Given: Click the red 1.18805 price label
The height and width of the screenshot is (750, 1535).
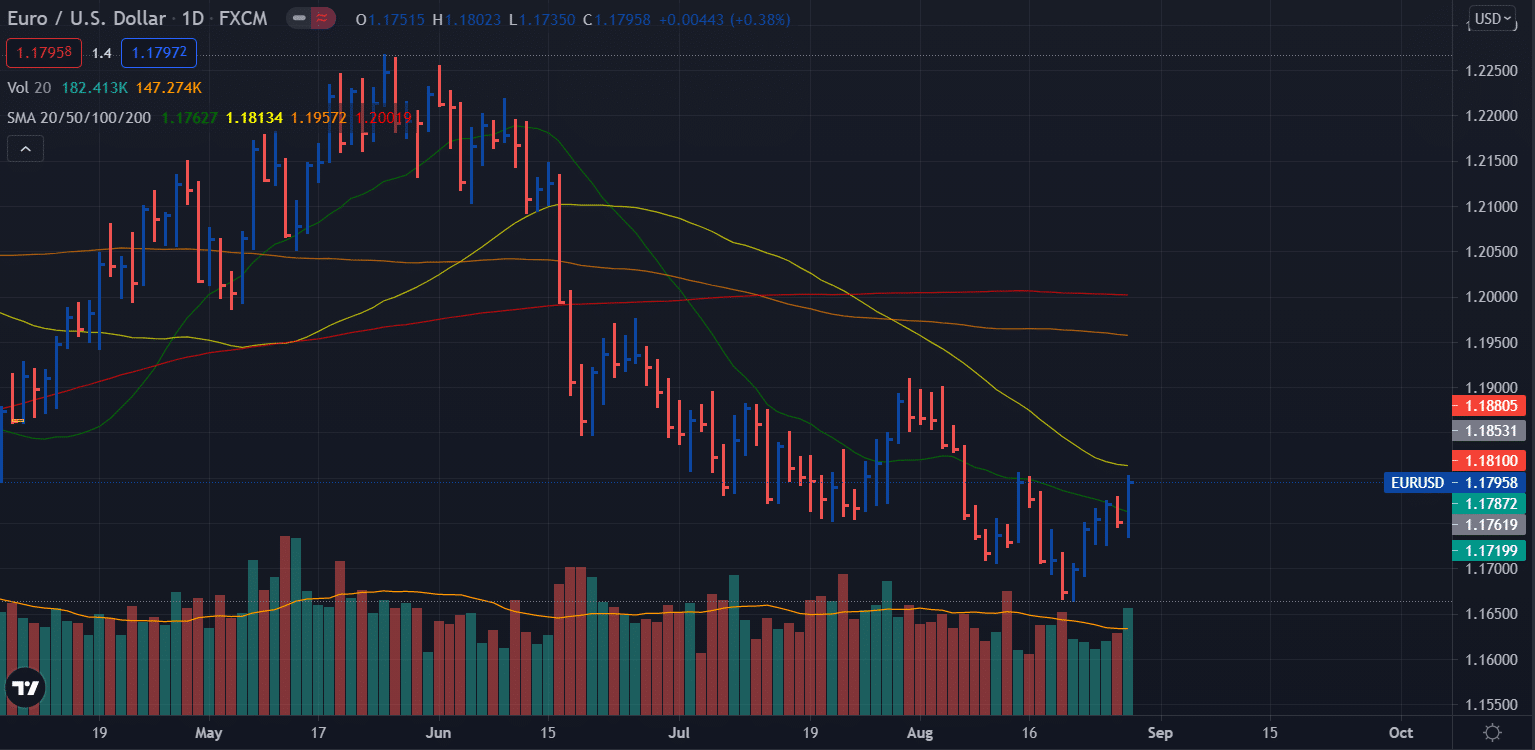Looking at the screenshot, I should [1491, 406].
